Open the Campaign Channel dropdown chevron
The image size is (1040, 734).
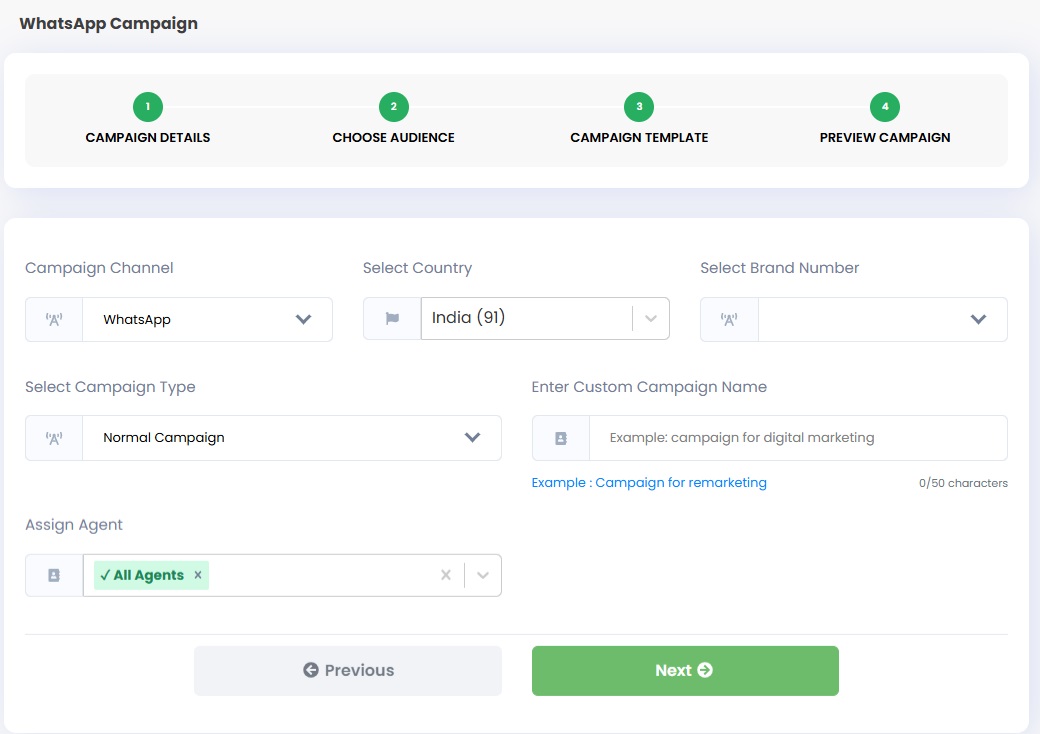[x=305, y=319]
